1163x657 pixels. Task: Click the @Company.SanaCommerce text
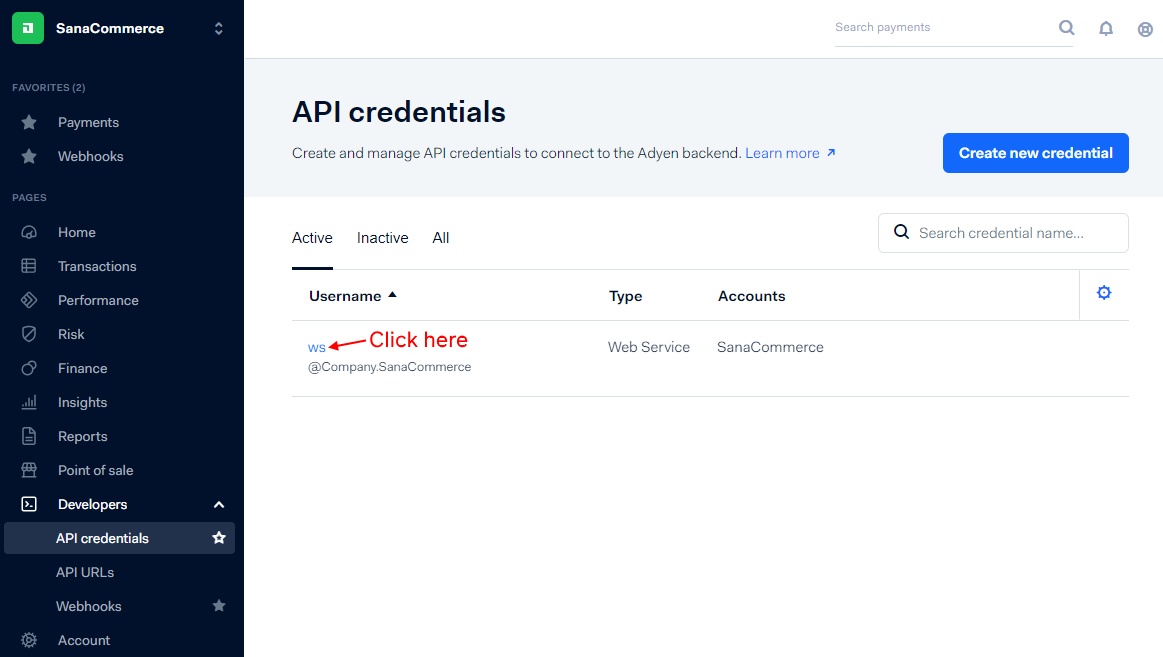click(x=389, y=367)
